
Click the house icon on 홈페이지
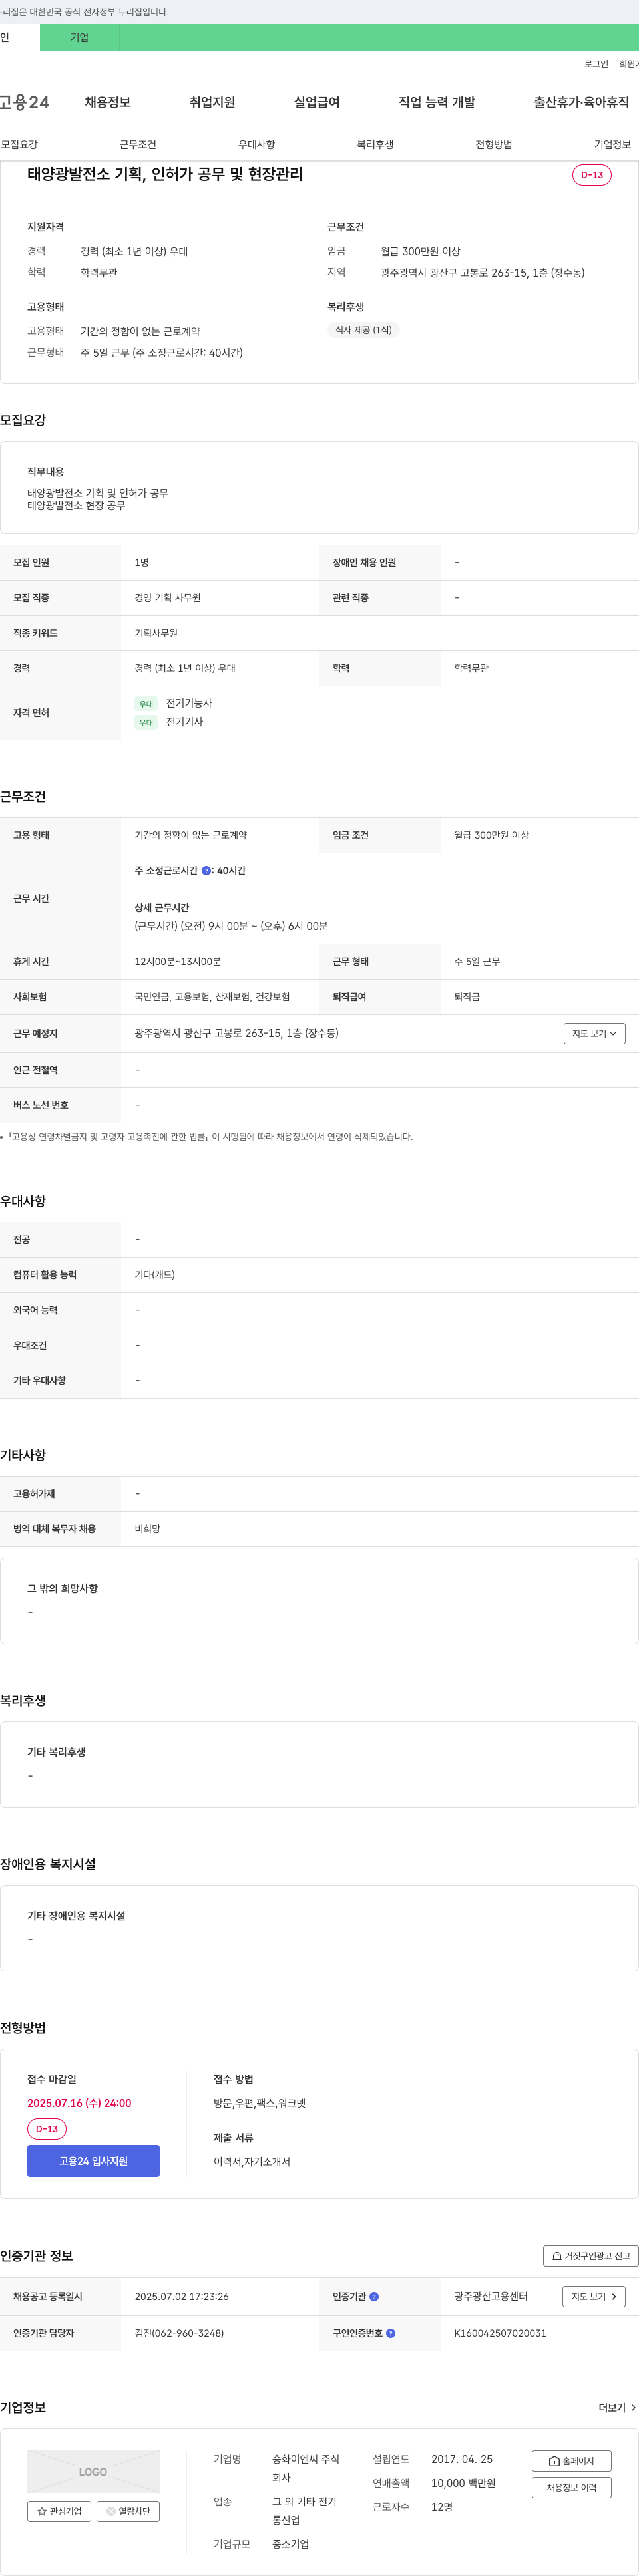pyautogui.click(x=554, y=2461)
